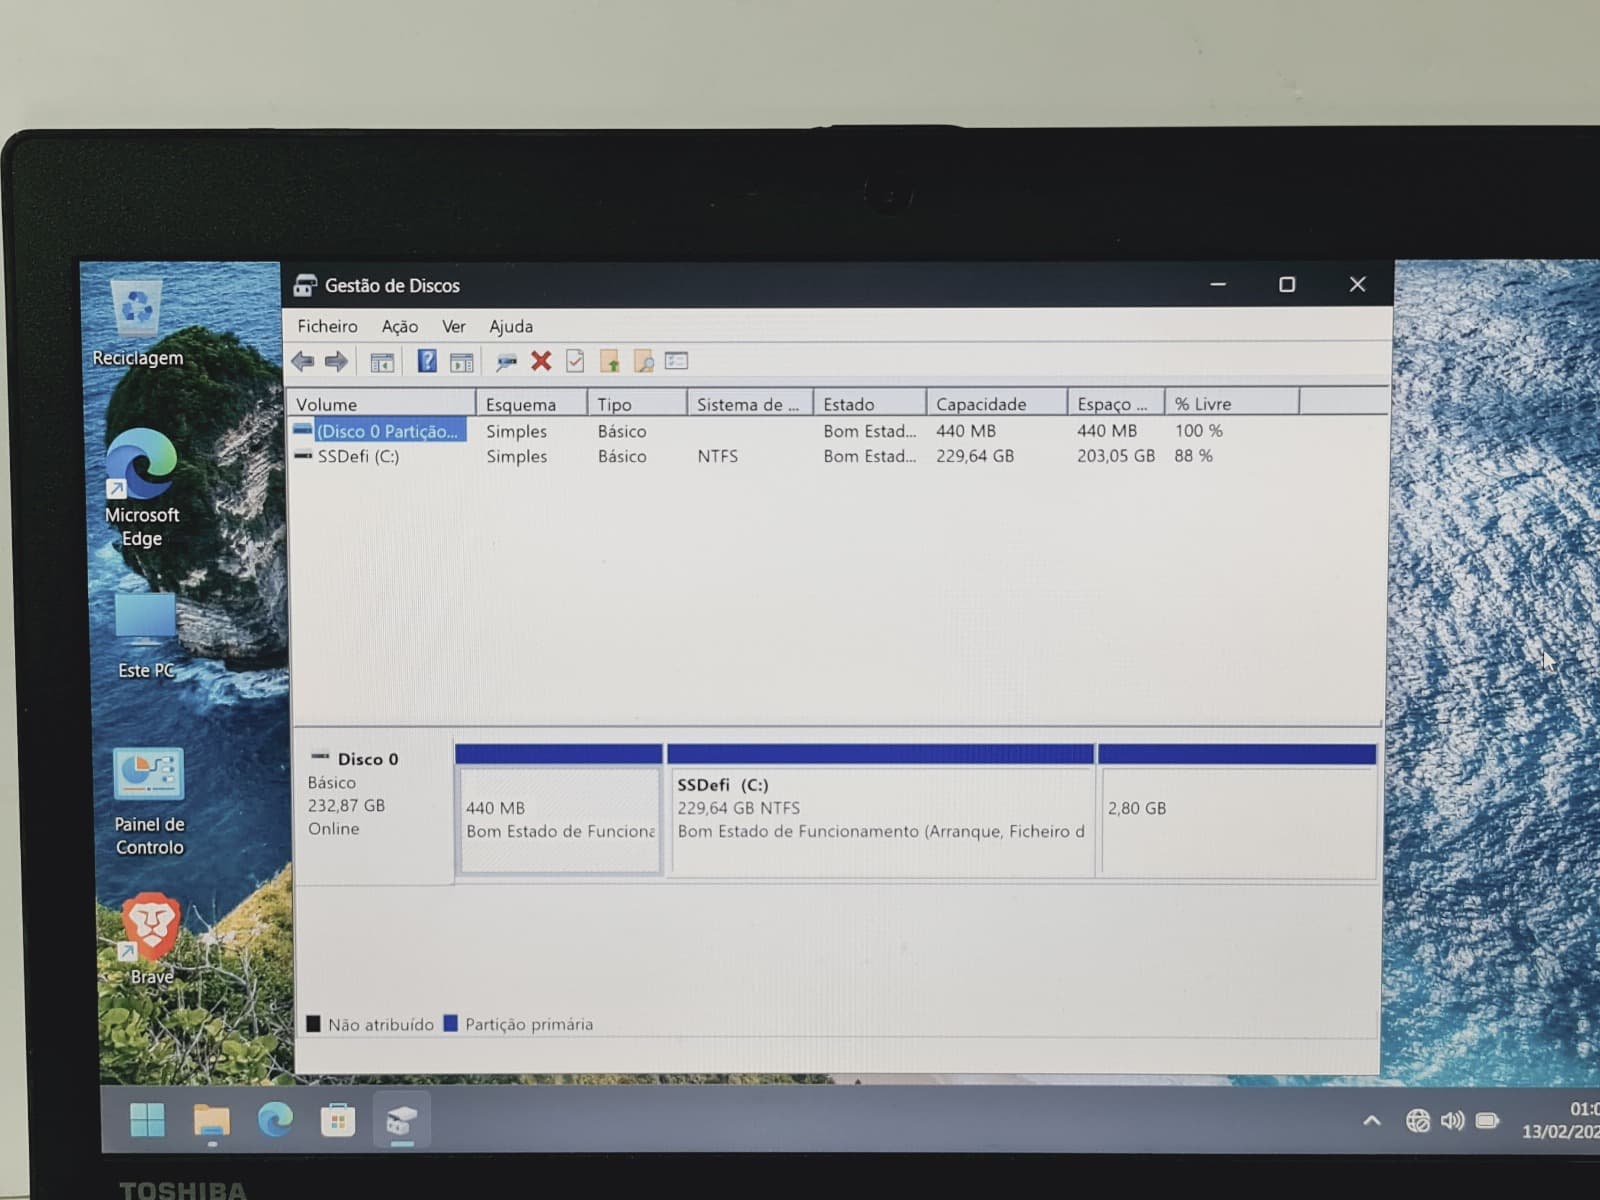Click the Back arrow toolbar icon

[303, 361]
